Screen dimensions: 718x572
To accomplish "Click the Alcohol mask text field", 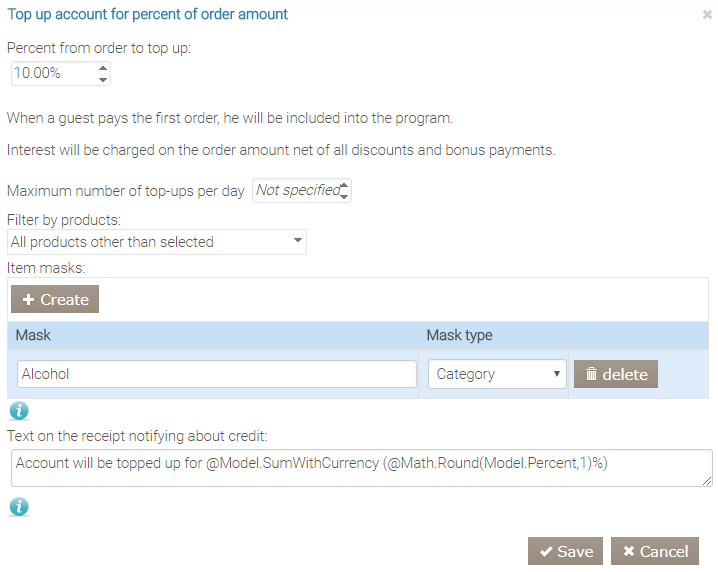I will (x=217, y=374).
